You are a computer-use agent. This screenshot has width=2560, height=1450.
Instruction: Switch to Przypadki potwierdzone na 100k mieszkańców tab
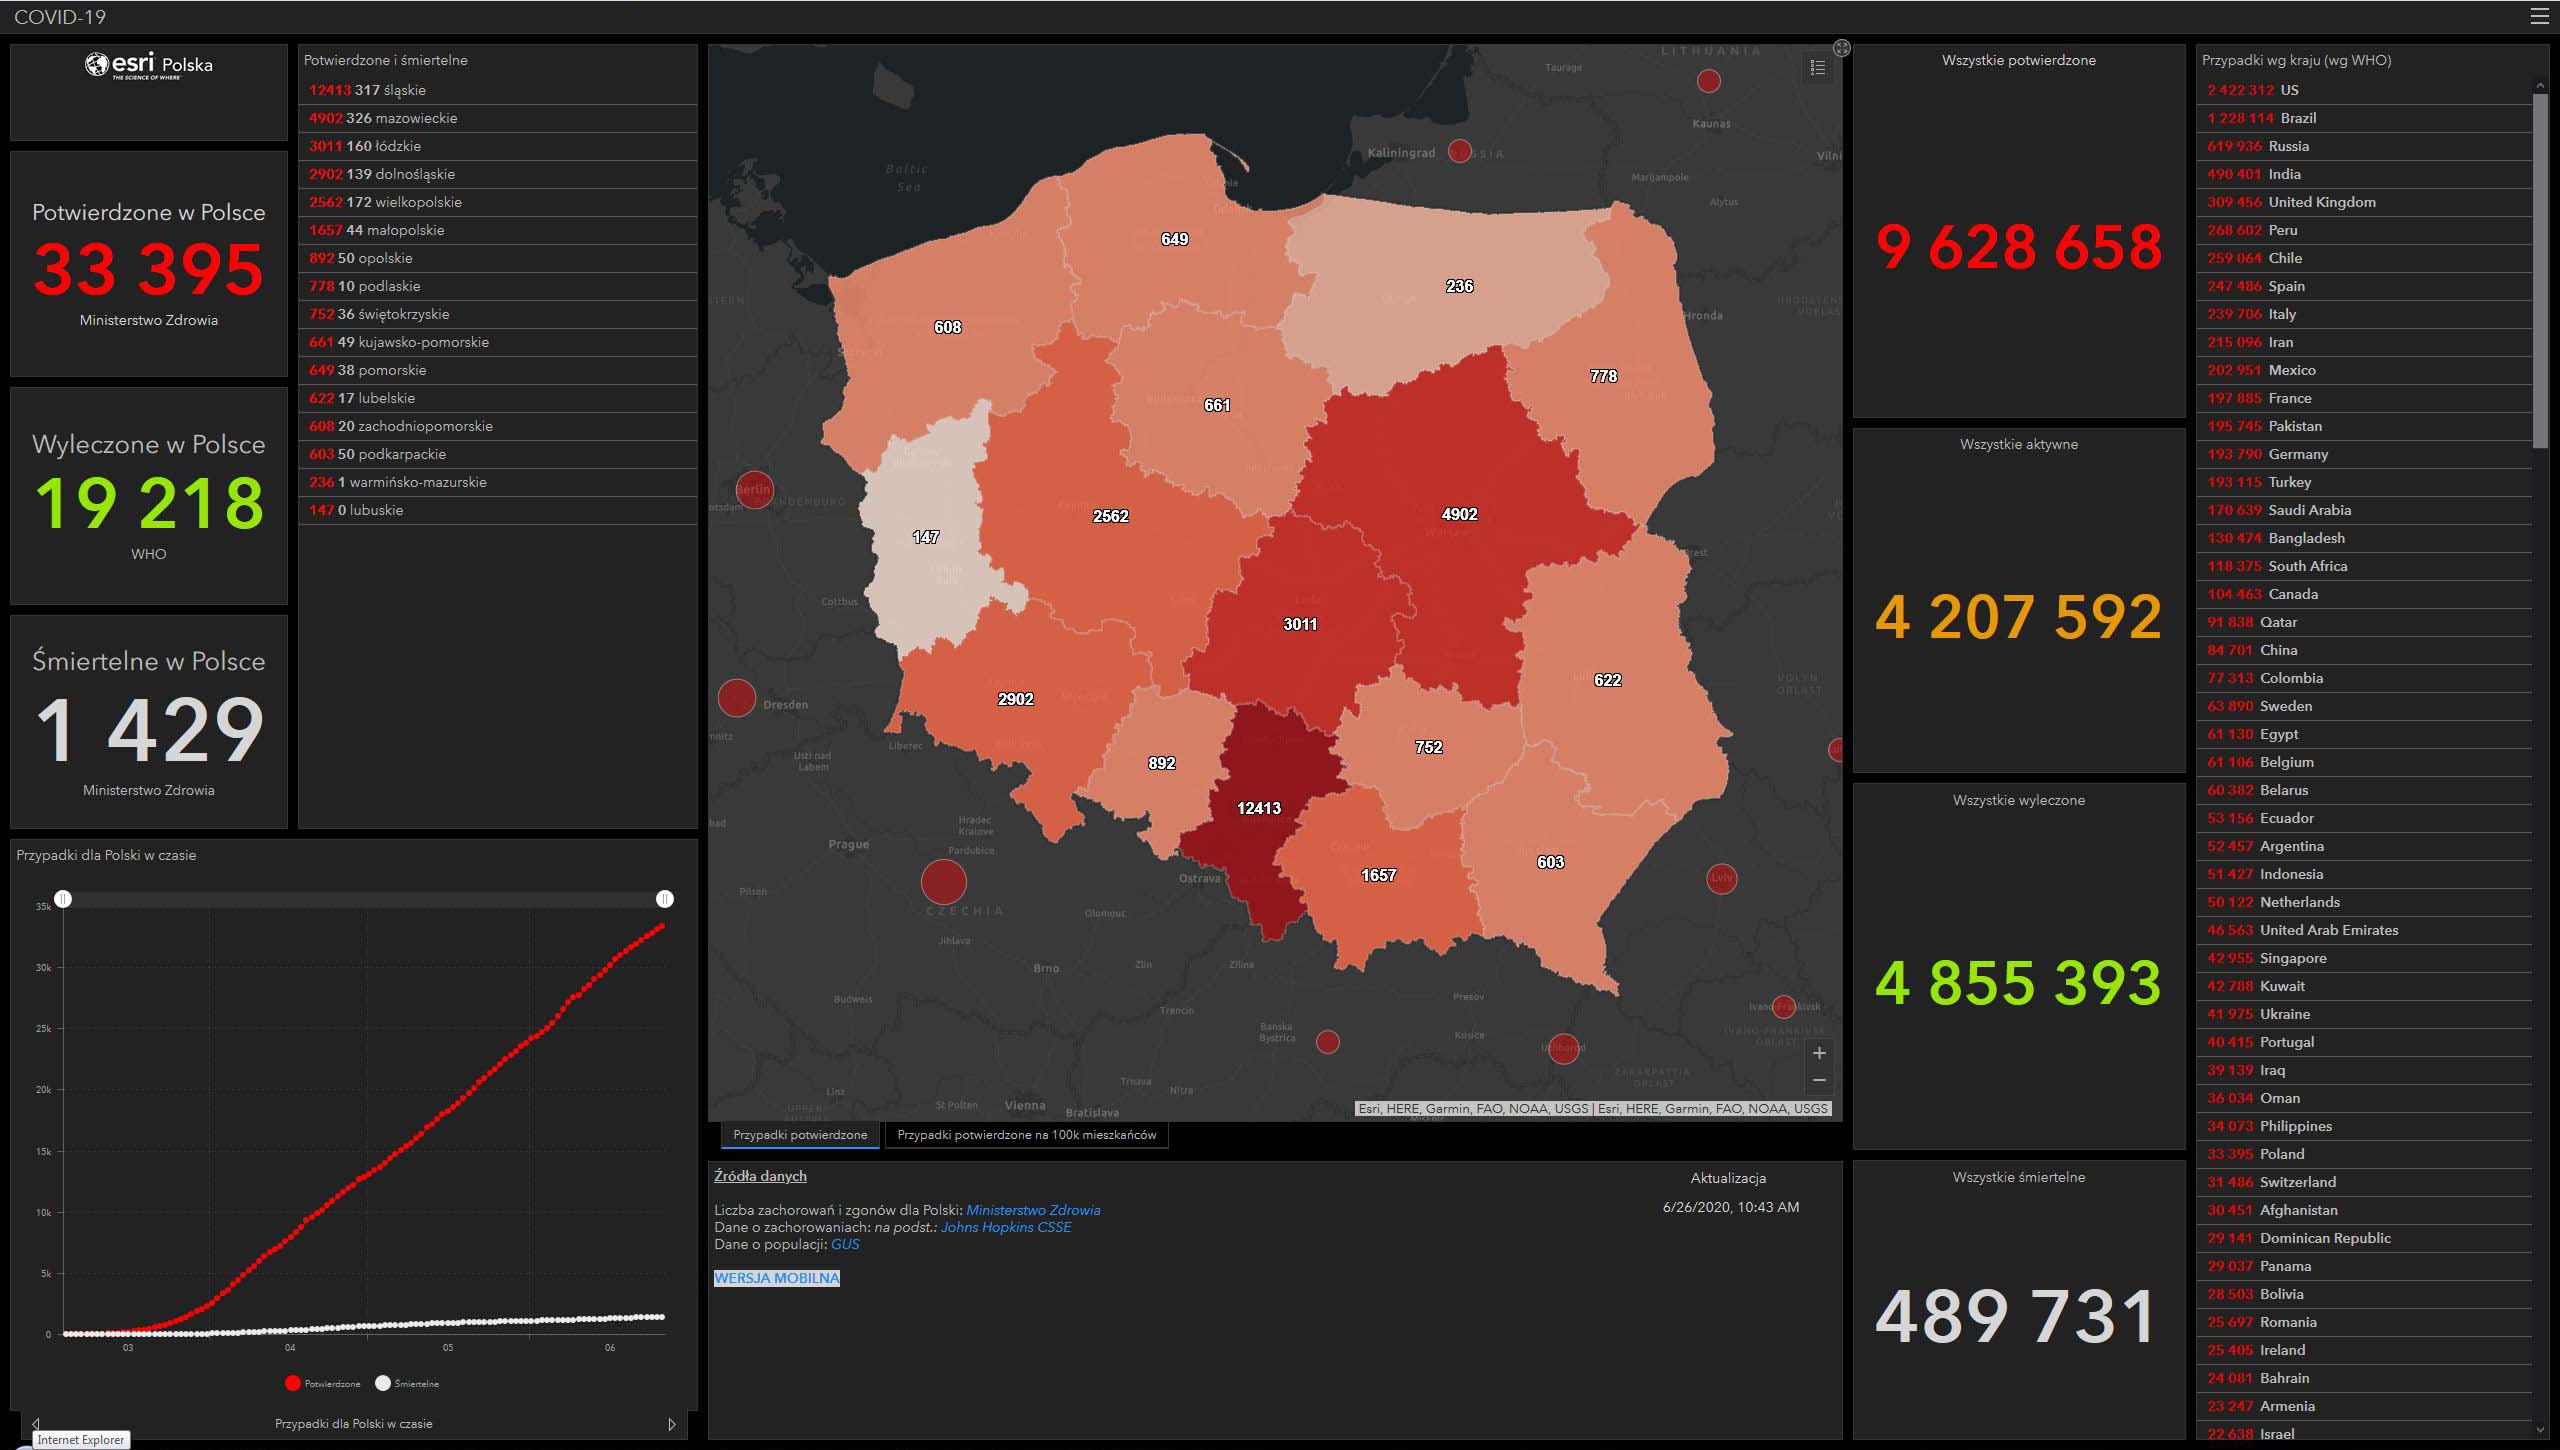[1026, 1135]
